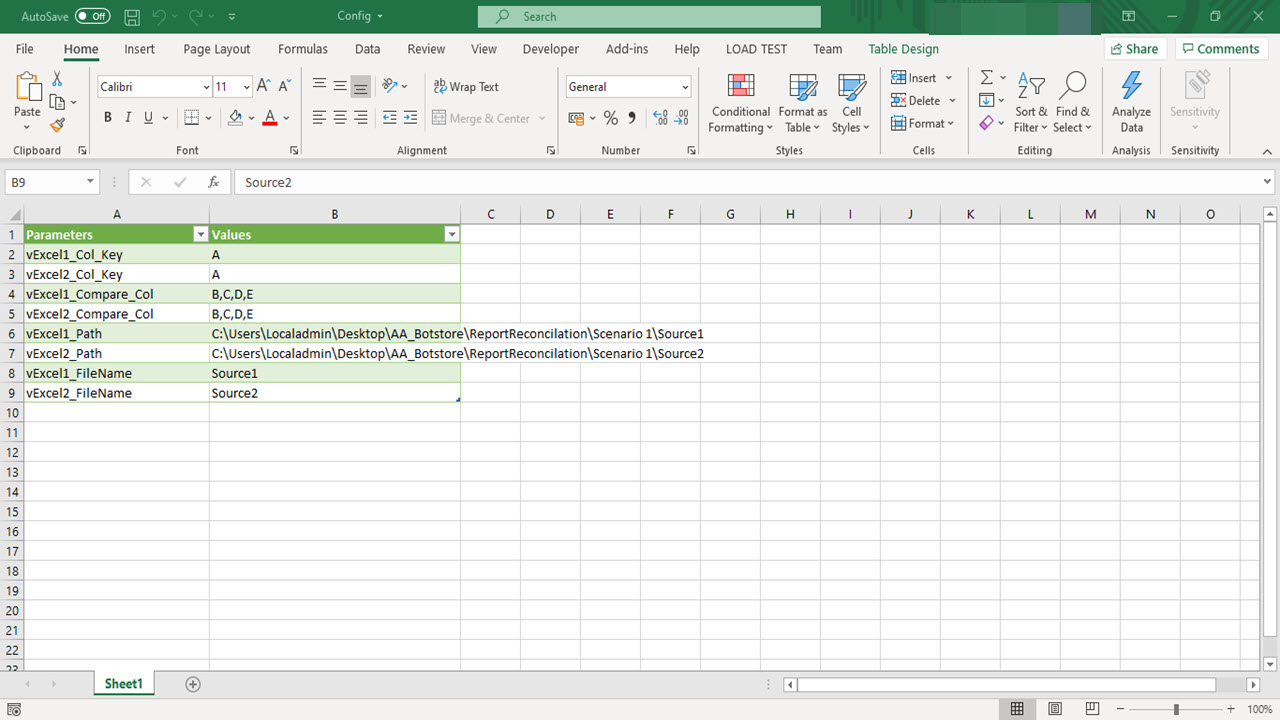Switch to the Data tab
This screenshot has height=720, width=1280.
pyautogui.click(x=367, y=49)
